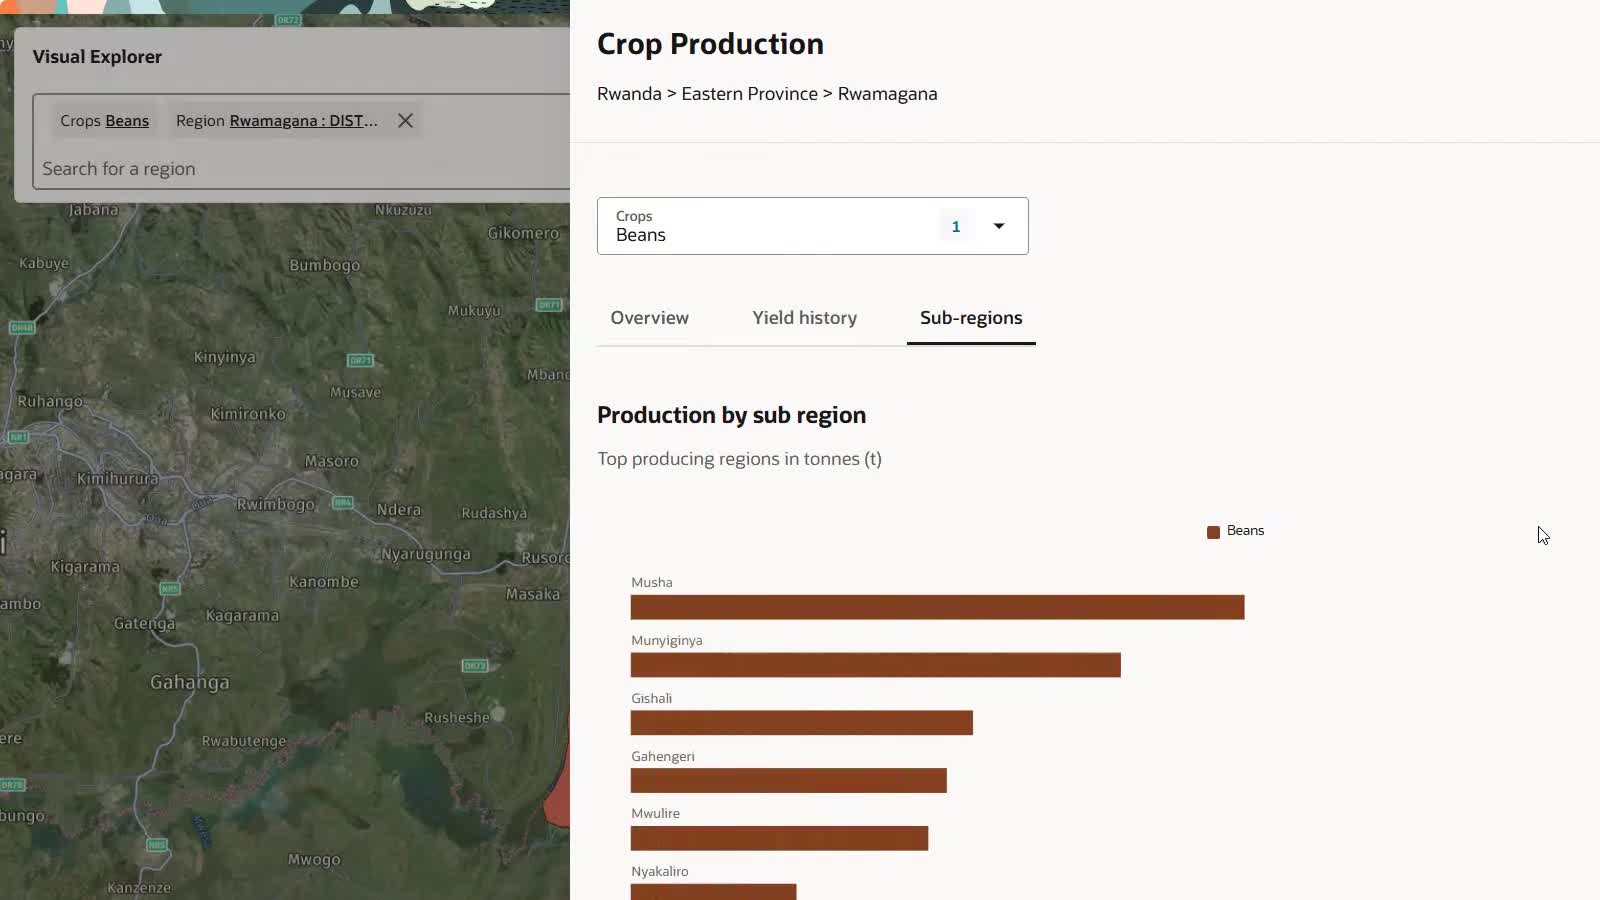This screenshot has height=900, width=1600.
Task: Click the Gatenga label on map
Action: (145, 624)
